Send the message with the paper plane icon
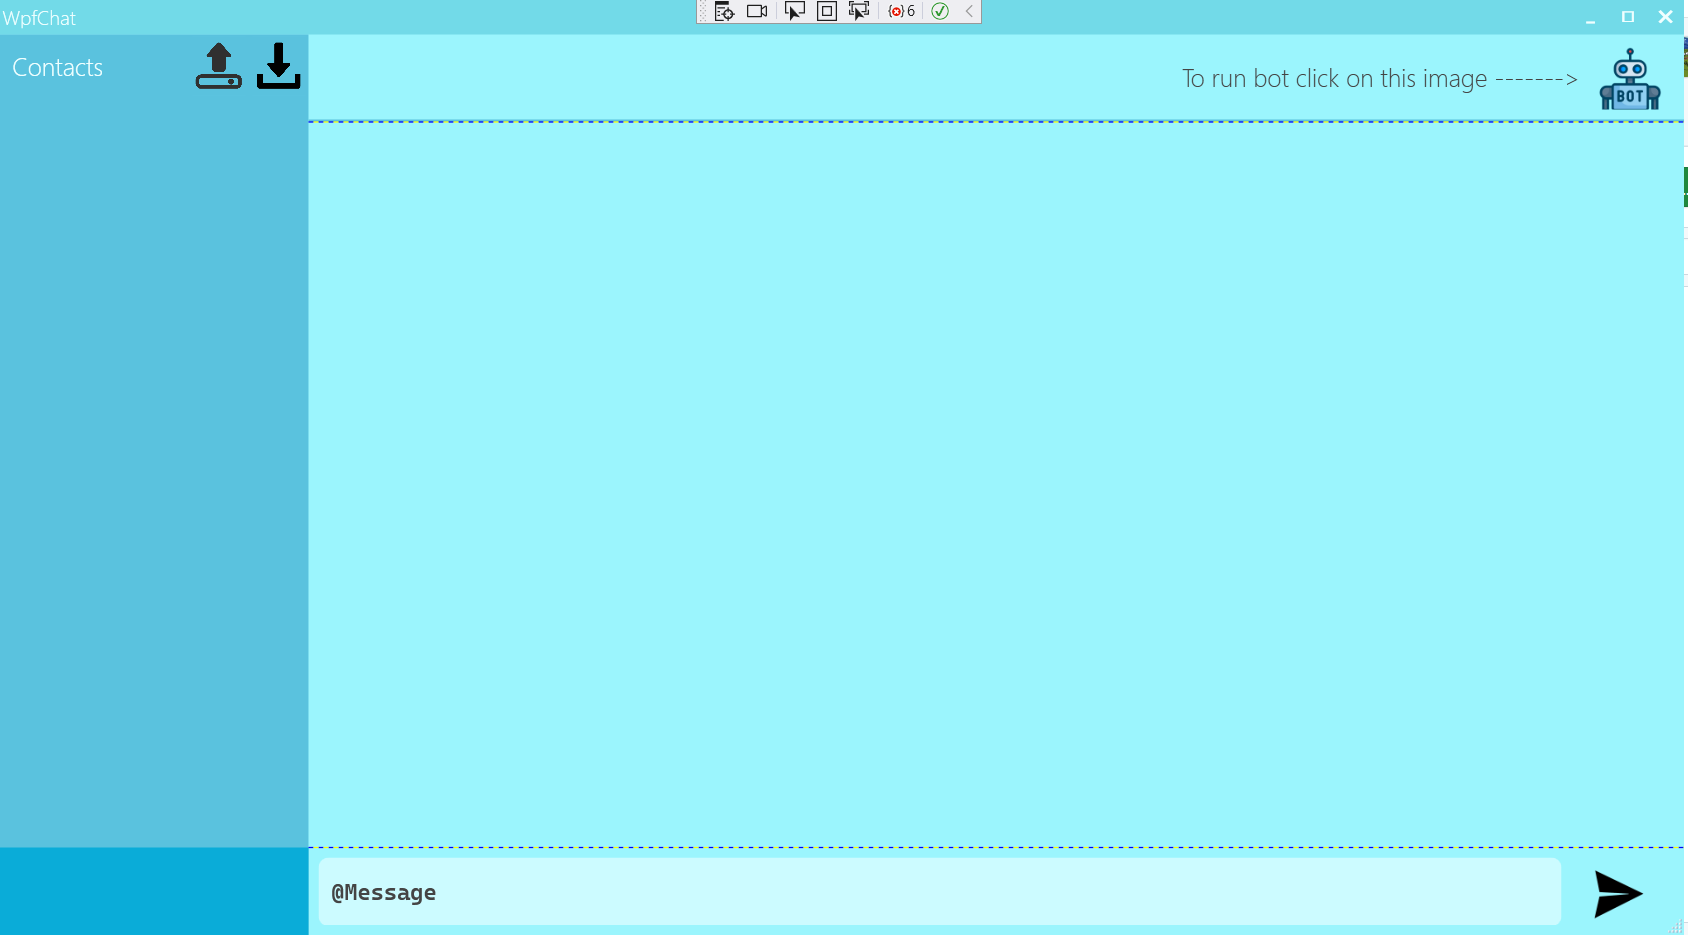Viewport: 1688px width, 935px height. point(1616,892)
